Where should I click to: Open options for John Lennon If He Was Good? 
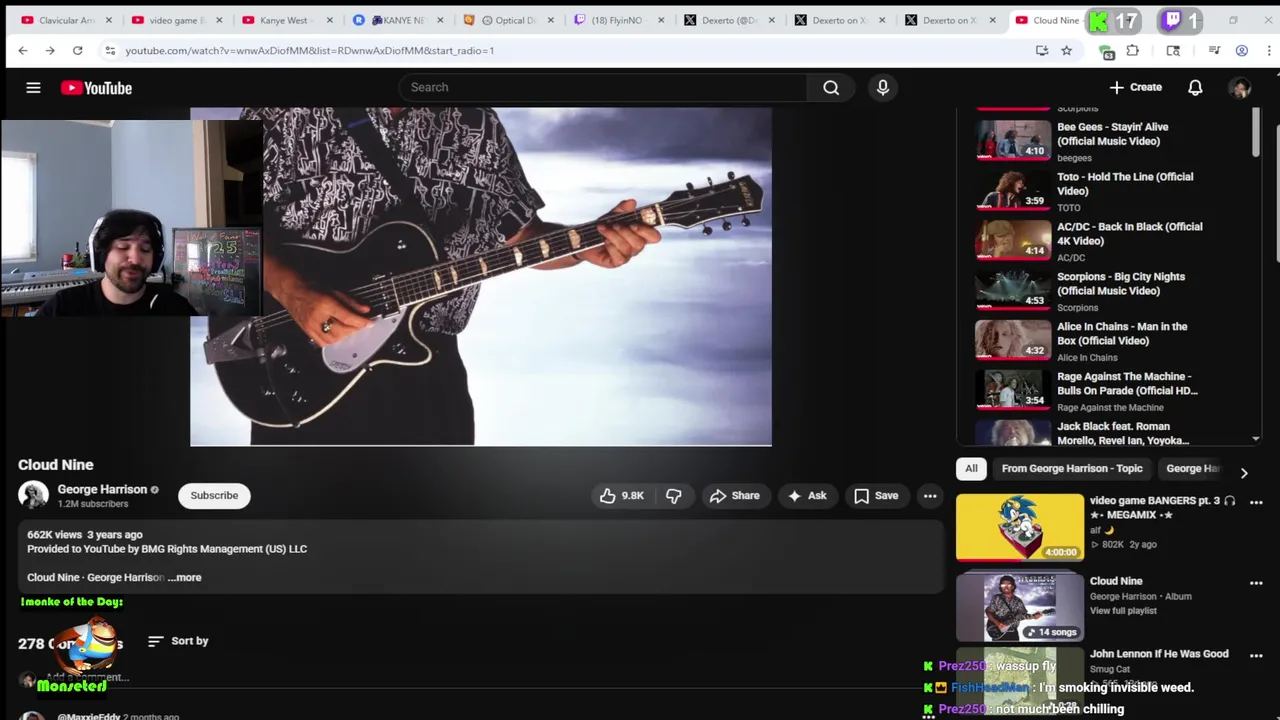click(x=1256, y=655)
